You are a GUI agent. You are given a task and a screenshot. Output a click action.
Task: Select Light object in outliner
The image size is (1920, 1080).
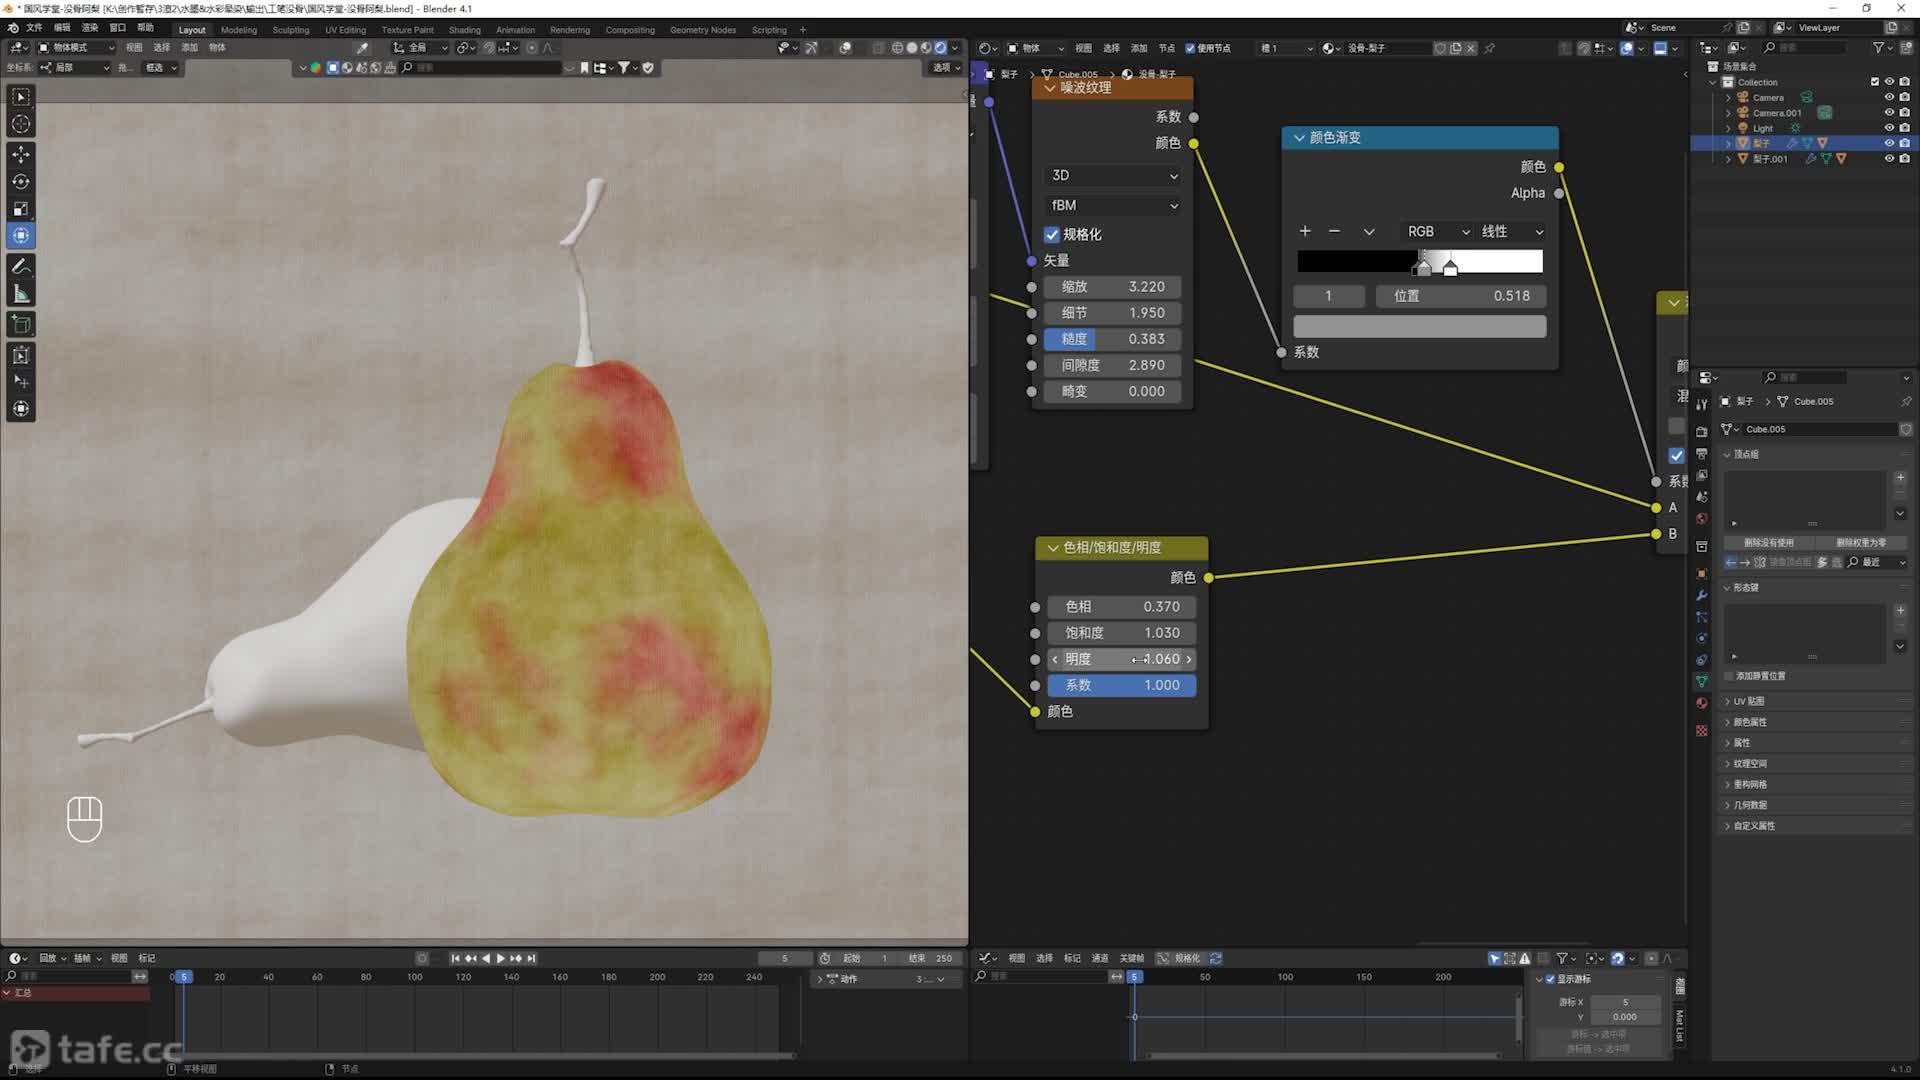pyautogui.click(x=1762, y=128)
